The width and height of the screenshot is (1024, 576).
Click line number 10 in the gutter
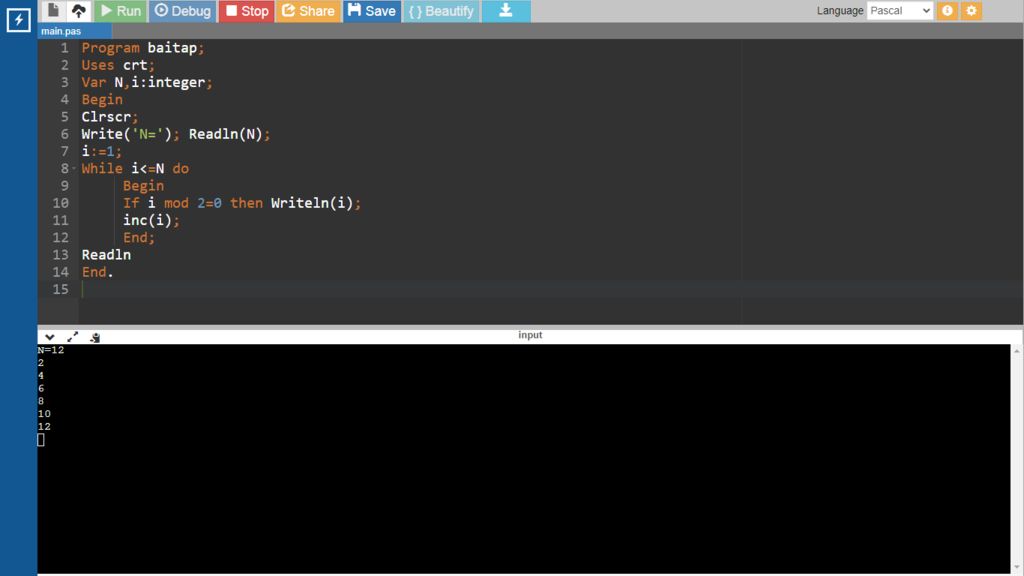coord(60,203)
